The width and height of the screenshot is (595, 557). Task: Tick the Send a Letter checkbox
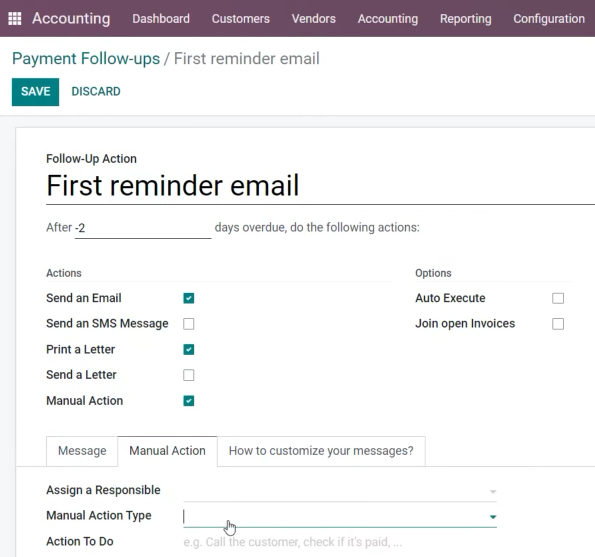tap(189, 375)
